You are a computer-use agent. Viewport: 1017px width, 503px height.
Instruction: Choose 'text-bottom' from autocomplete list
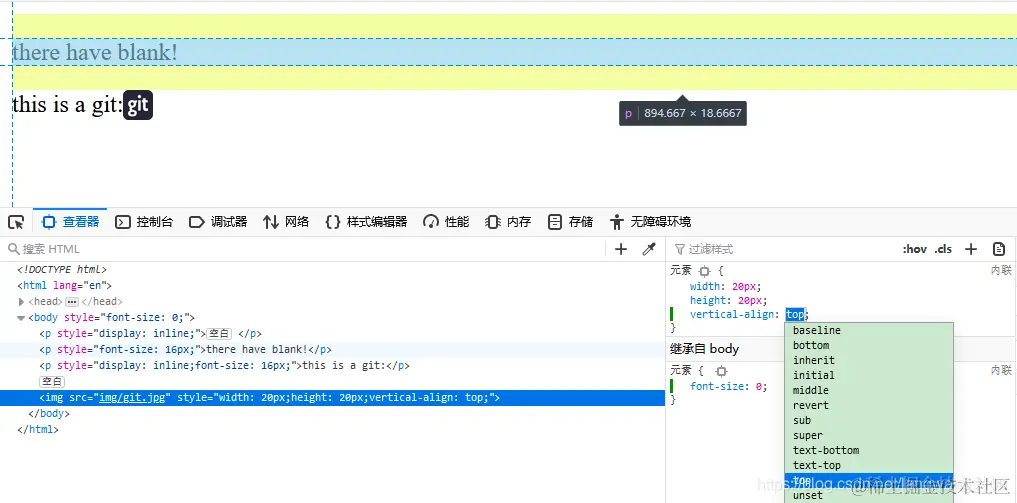[x=868, y=450]
